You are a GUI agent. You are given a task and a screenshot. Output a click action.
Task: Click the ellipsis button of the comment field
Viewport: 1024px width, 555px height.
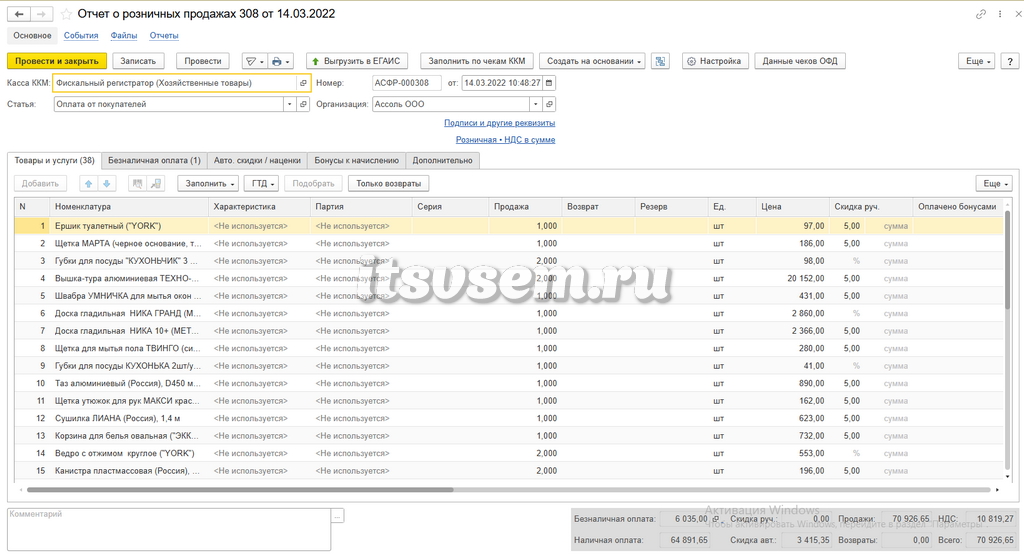tap(338, 516)
